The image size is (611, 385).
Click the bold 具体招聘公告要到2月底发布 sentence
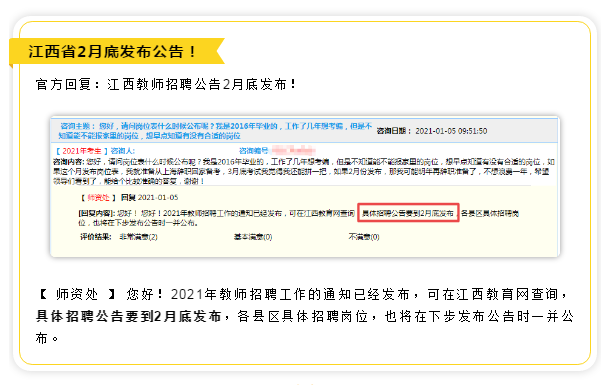click(x=129, y=316)
